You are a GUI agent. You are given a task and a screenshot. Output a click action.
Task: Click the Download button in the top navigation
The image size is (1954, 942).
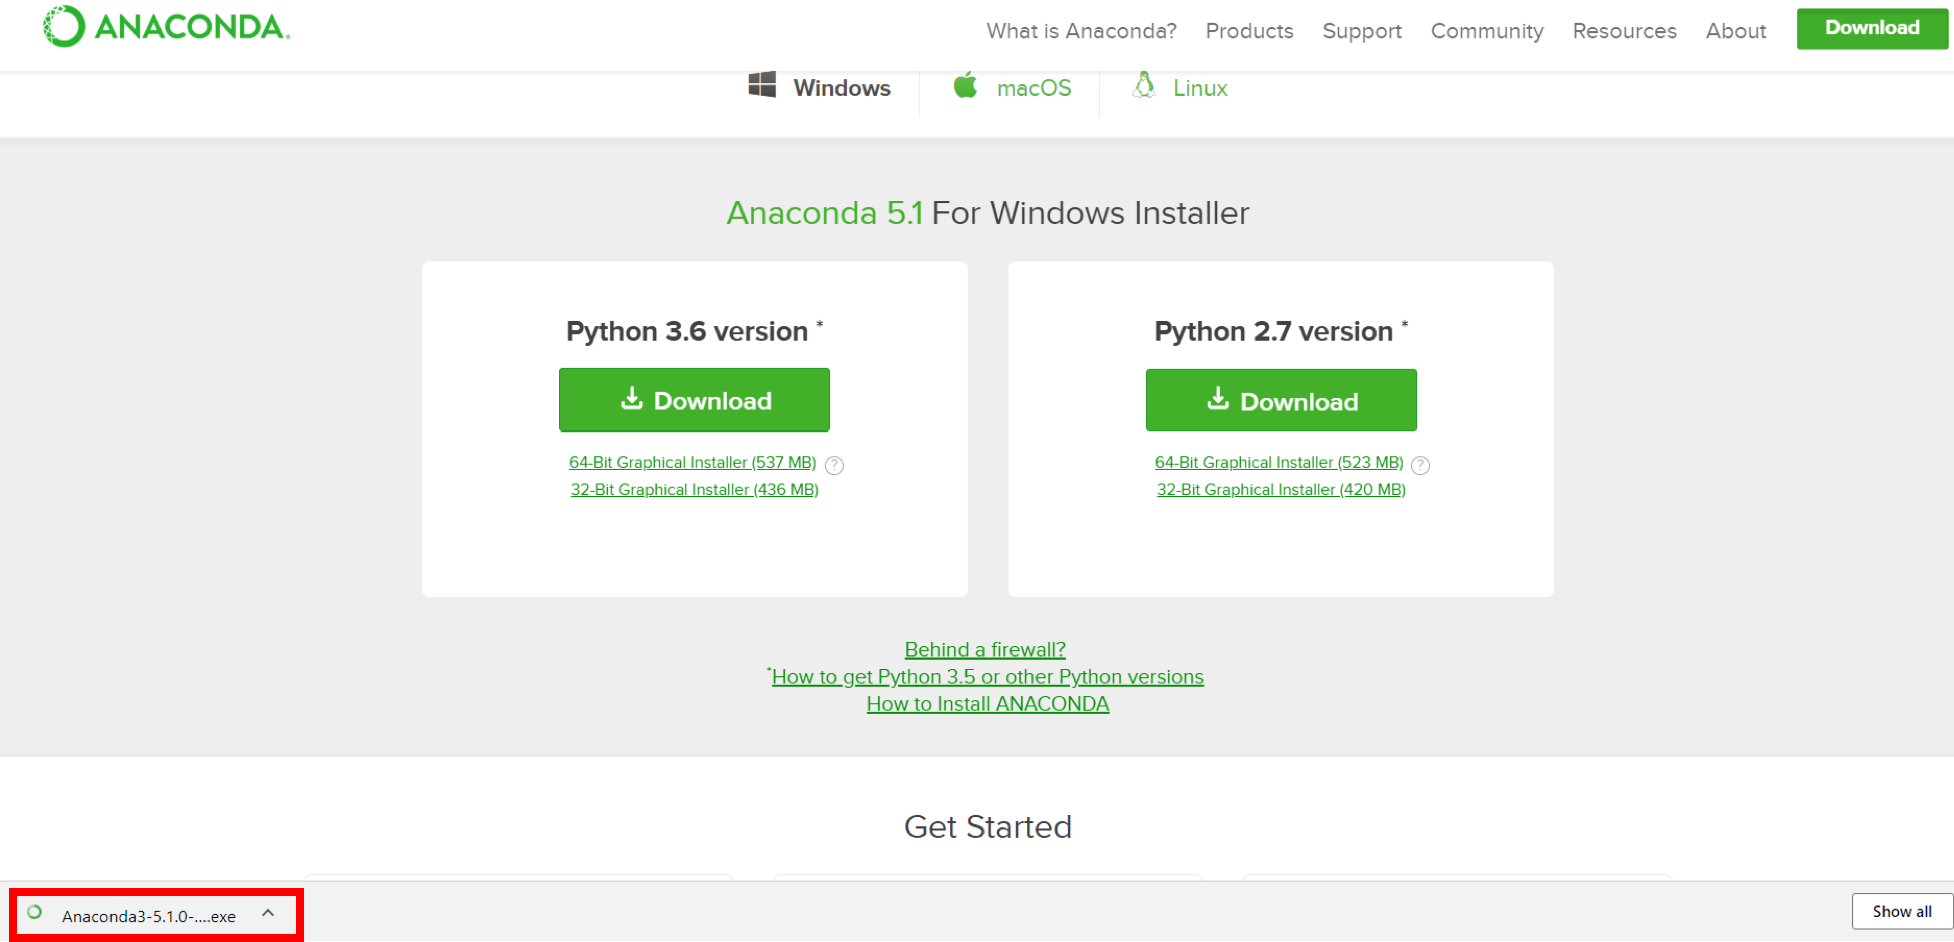click(x=1871, y=28)
